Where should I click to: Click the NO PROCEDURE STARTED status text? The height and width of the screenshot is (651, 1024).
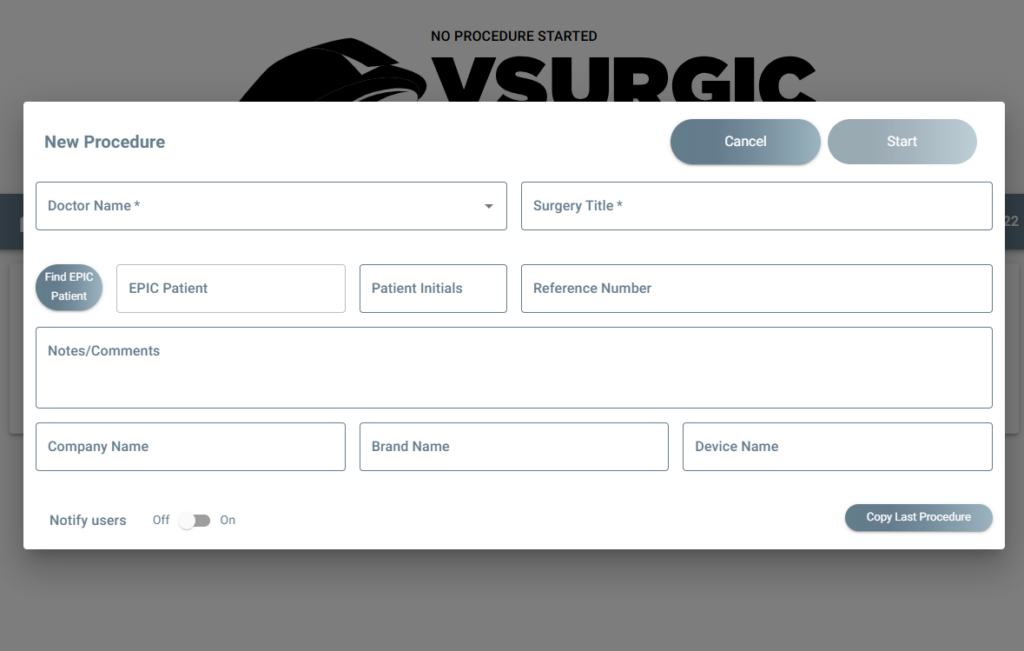[x=514, y=37]
